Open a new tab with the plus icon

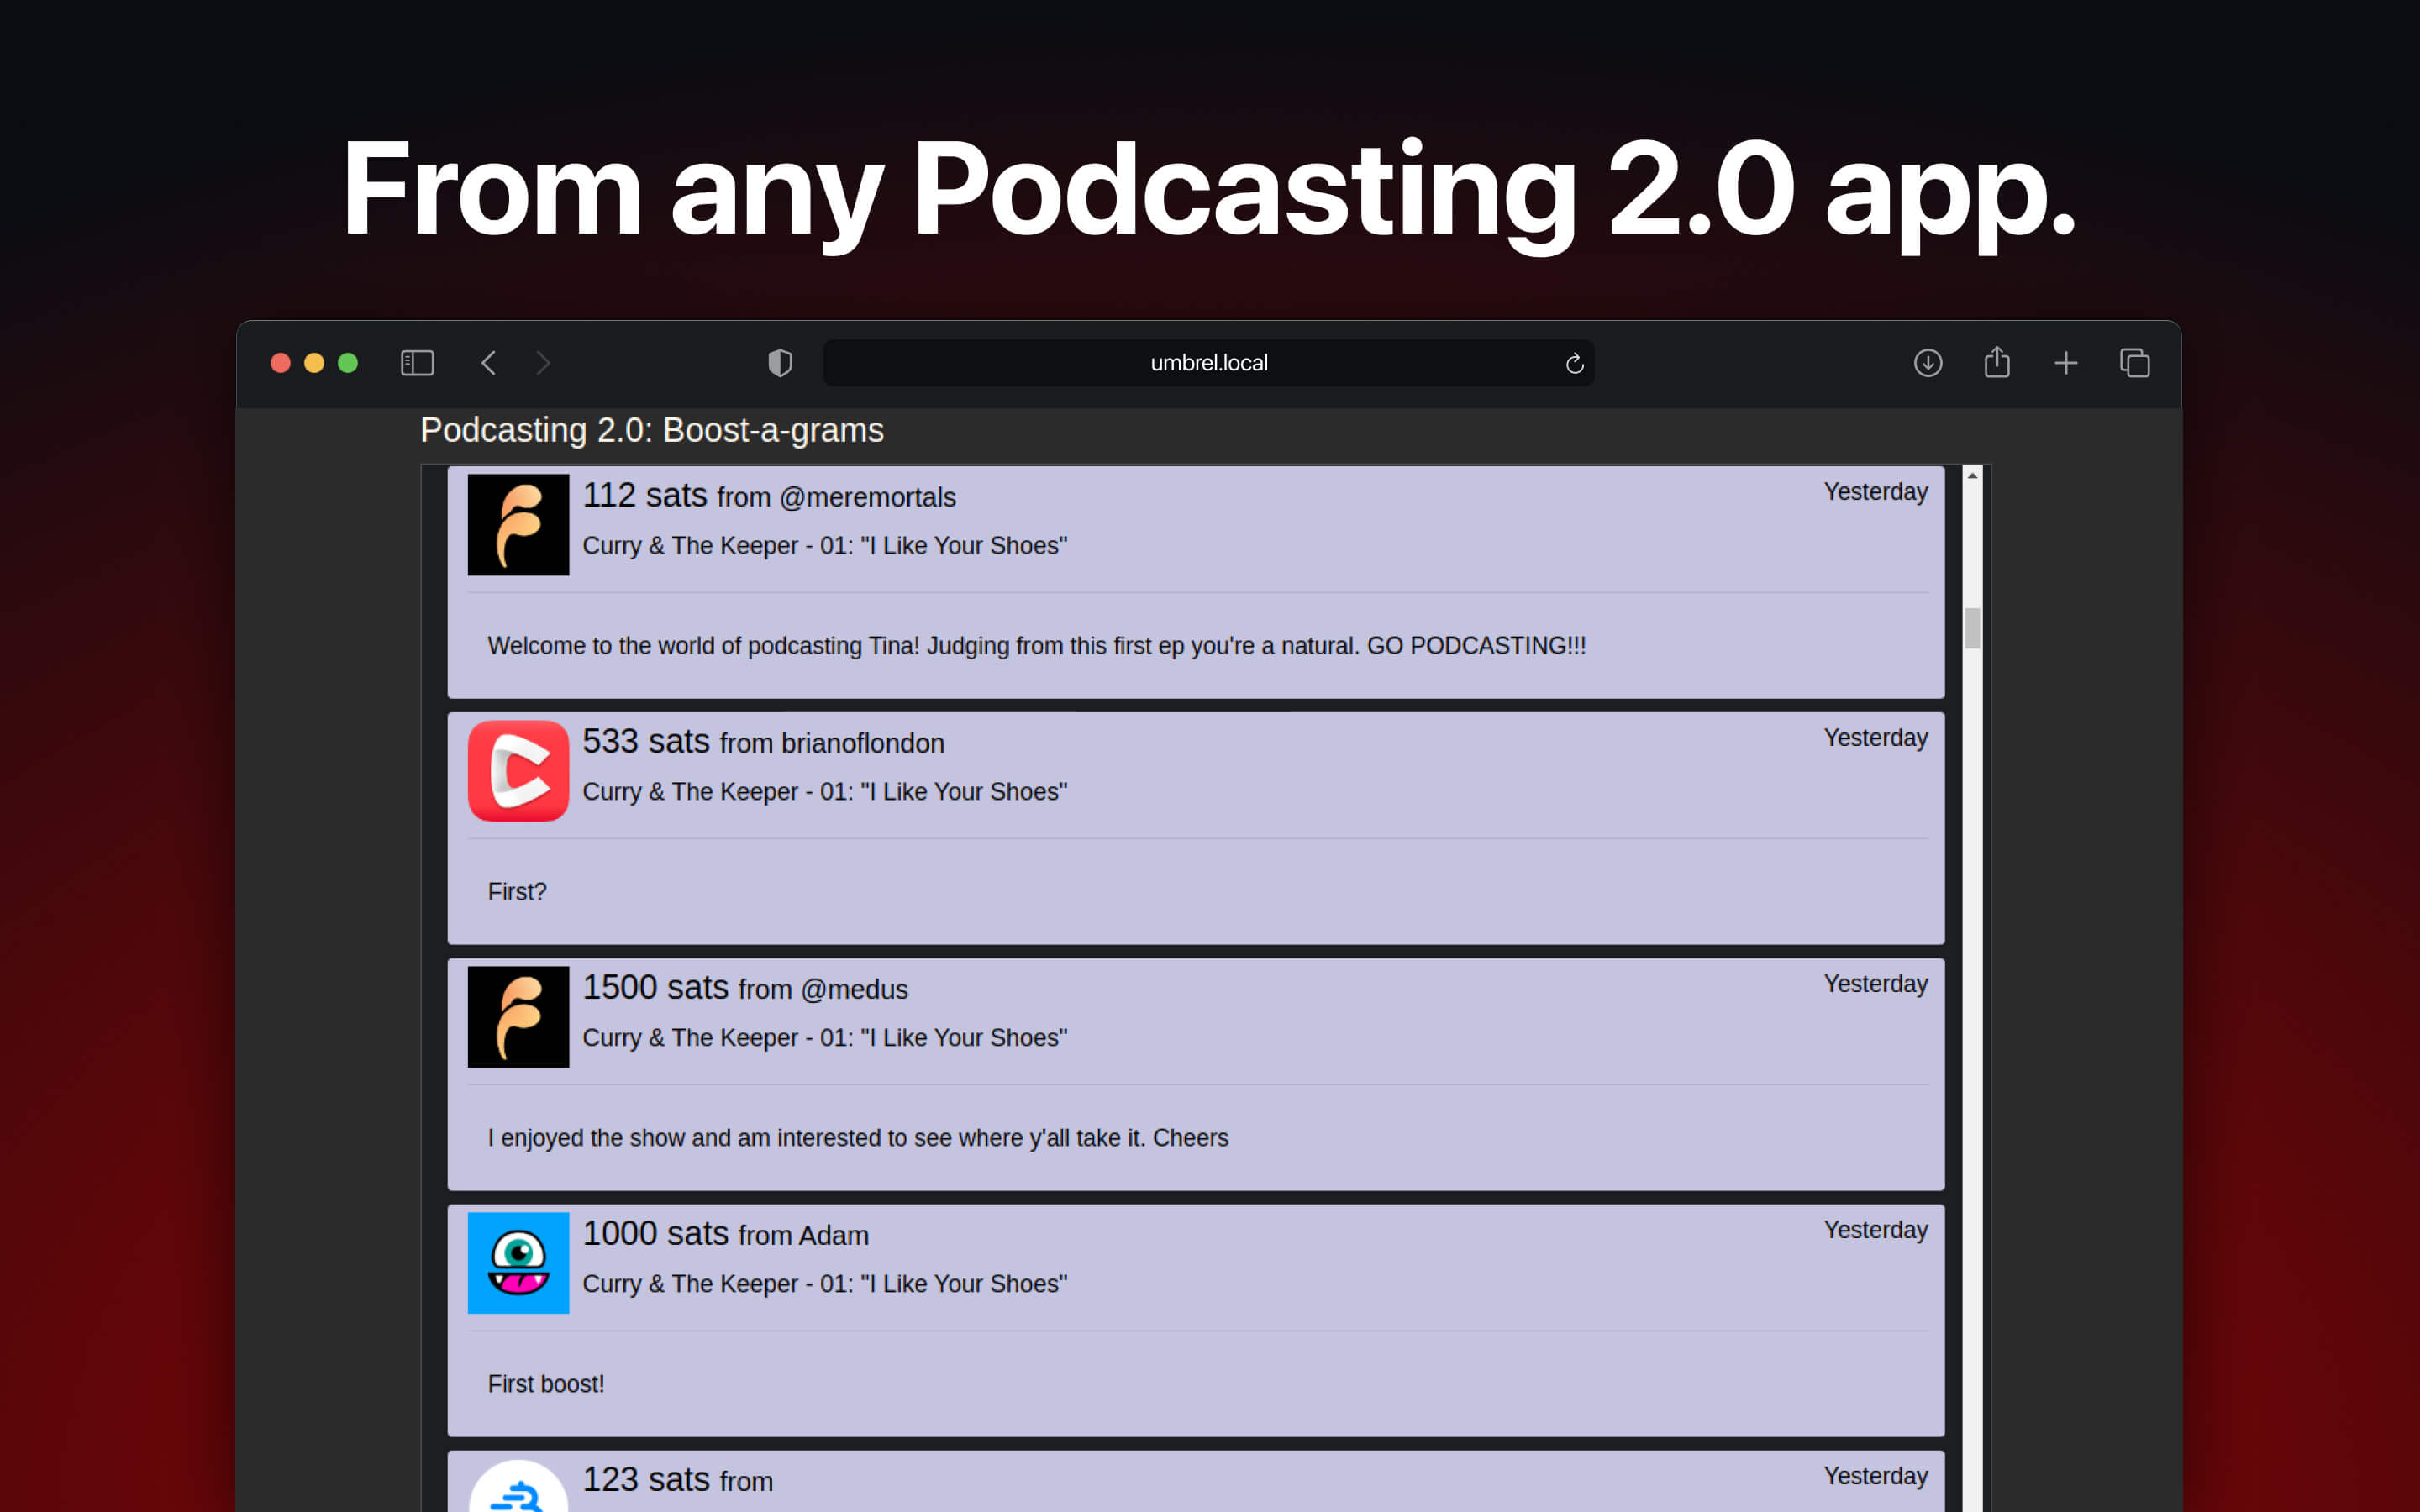2066,363
